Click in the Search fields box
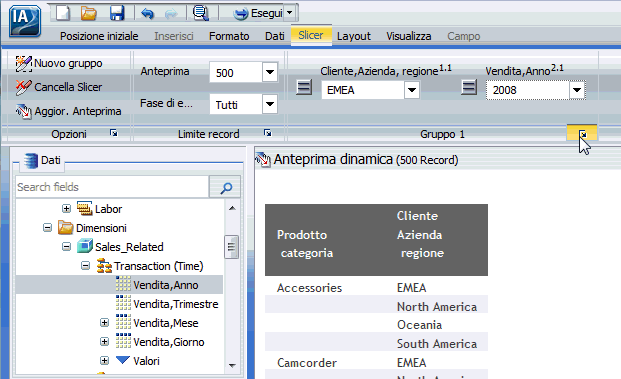The width and height of the screenshot is (621, 379). pyautogui.click(x=112, y=187)
